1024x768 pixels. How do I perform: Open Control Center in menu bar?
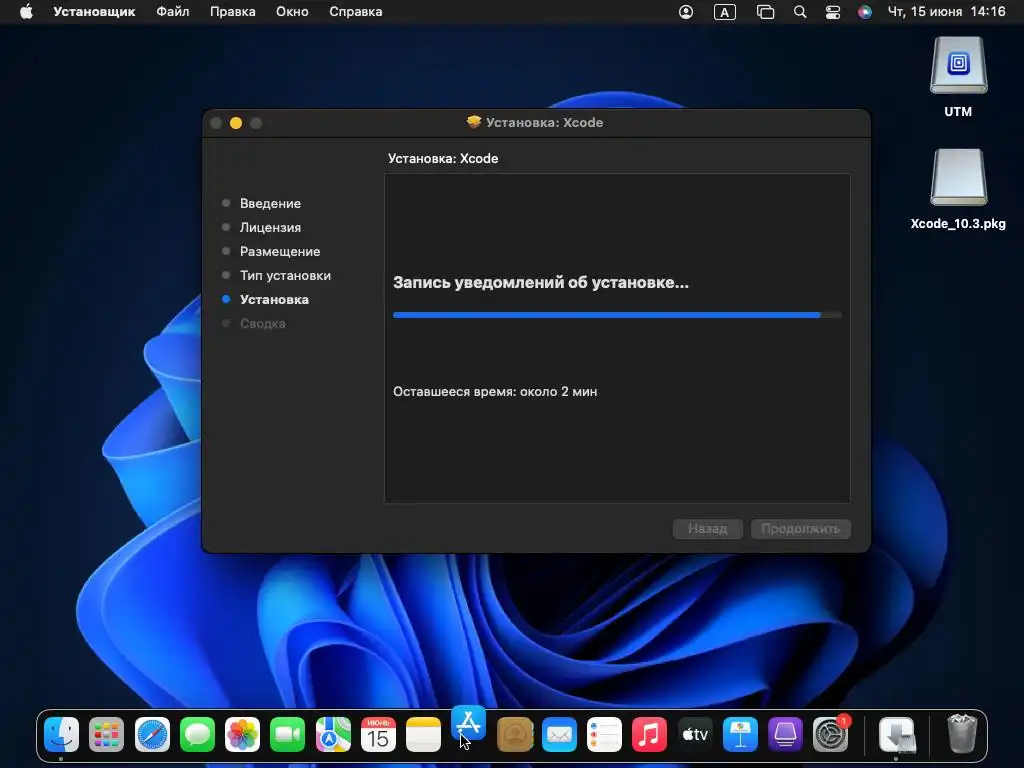pyautogui.click(x=833, y=12)
